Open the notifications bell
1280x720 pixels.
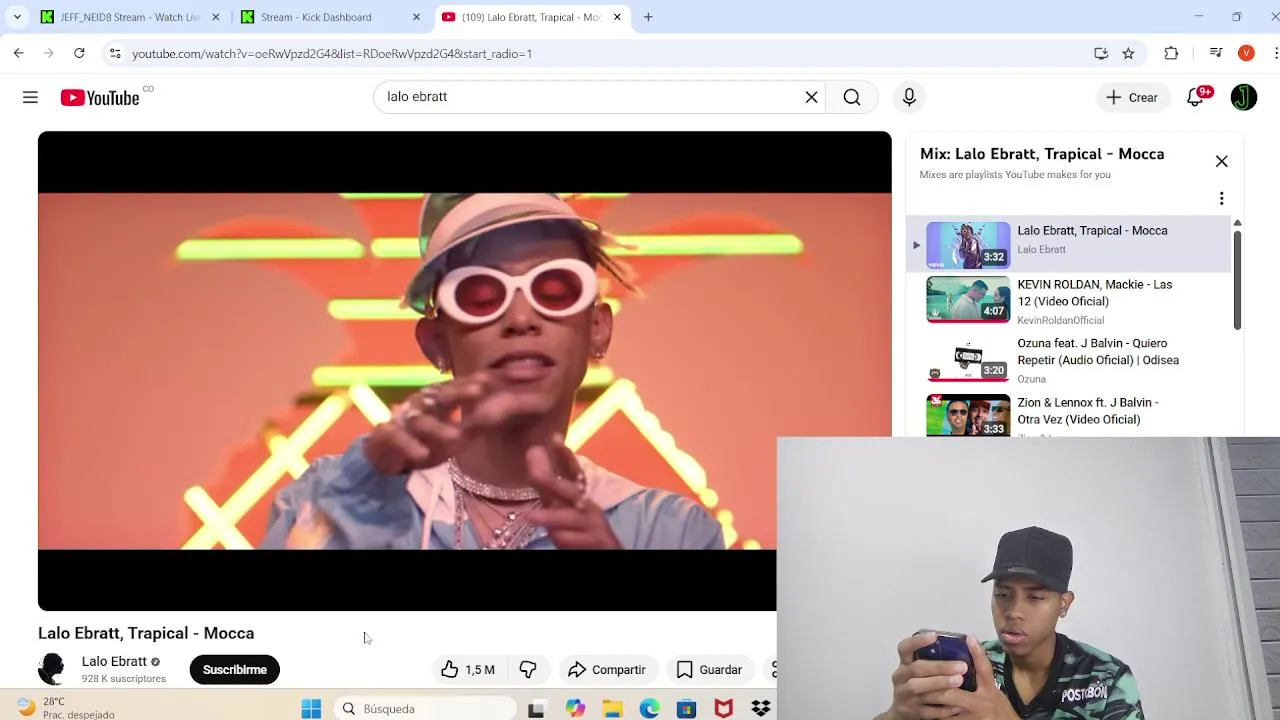point(1196,97)
